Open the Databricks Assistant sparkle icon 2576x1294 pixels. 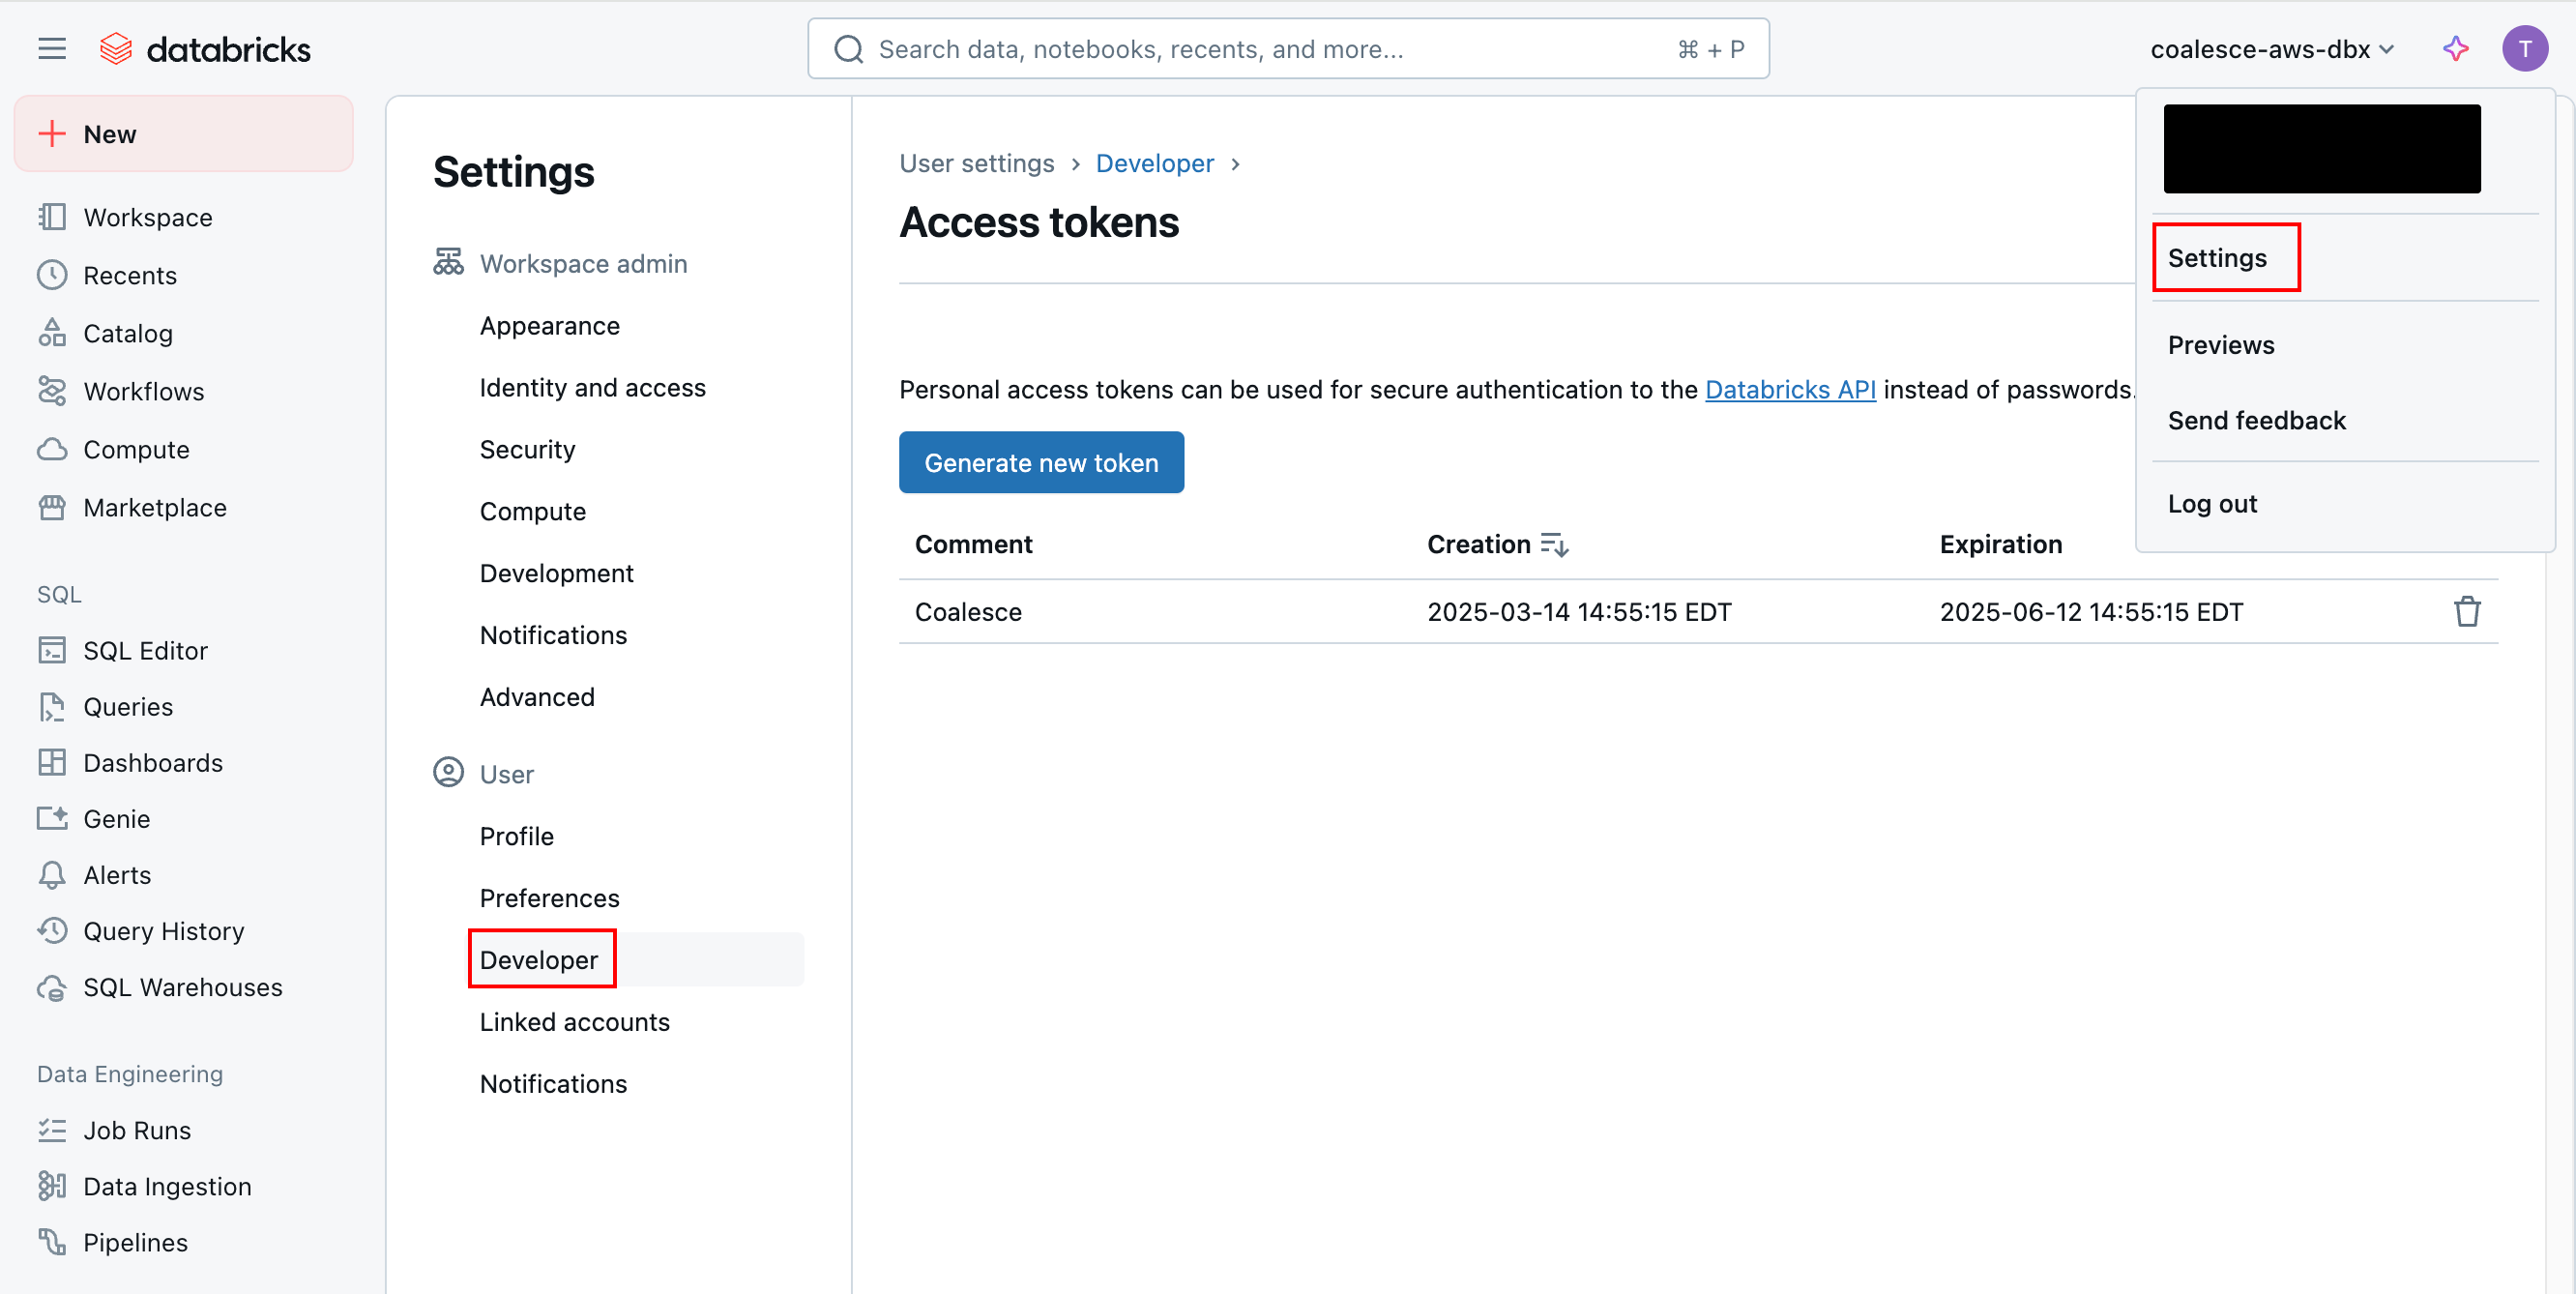[2455, 49]
